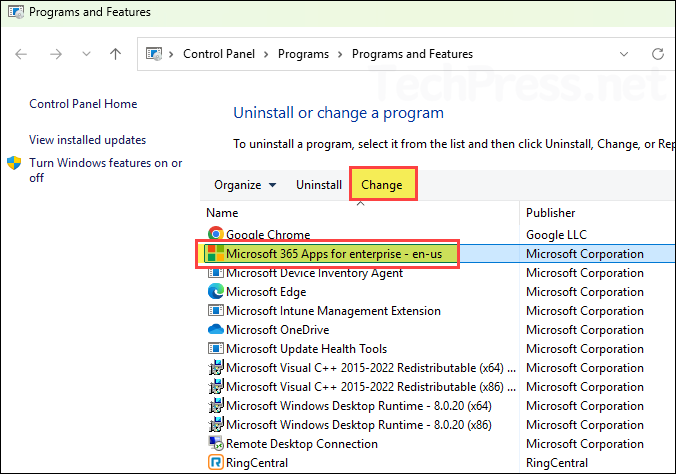Screen dimensions: 676x474
Task: Expand the chevron after Control Panel breadcrumb
Action: (266, 54)
